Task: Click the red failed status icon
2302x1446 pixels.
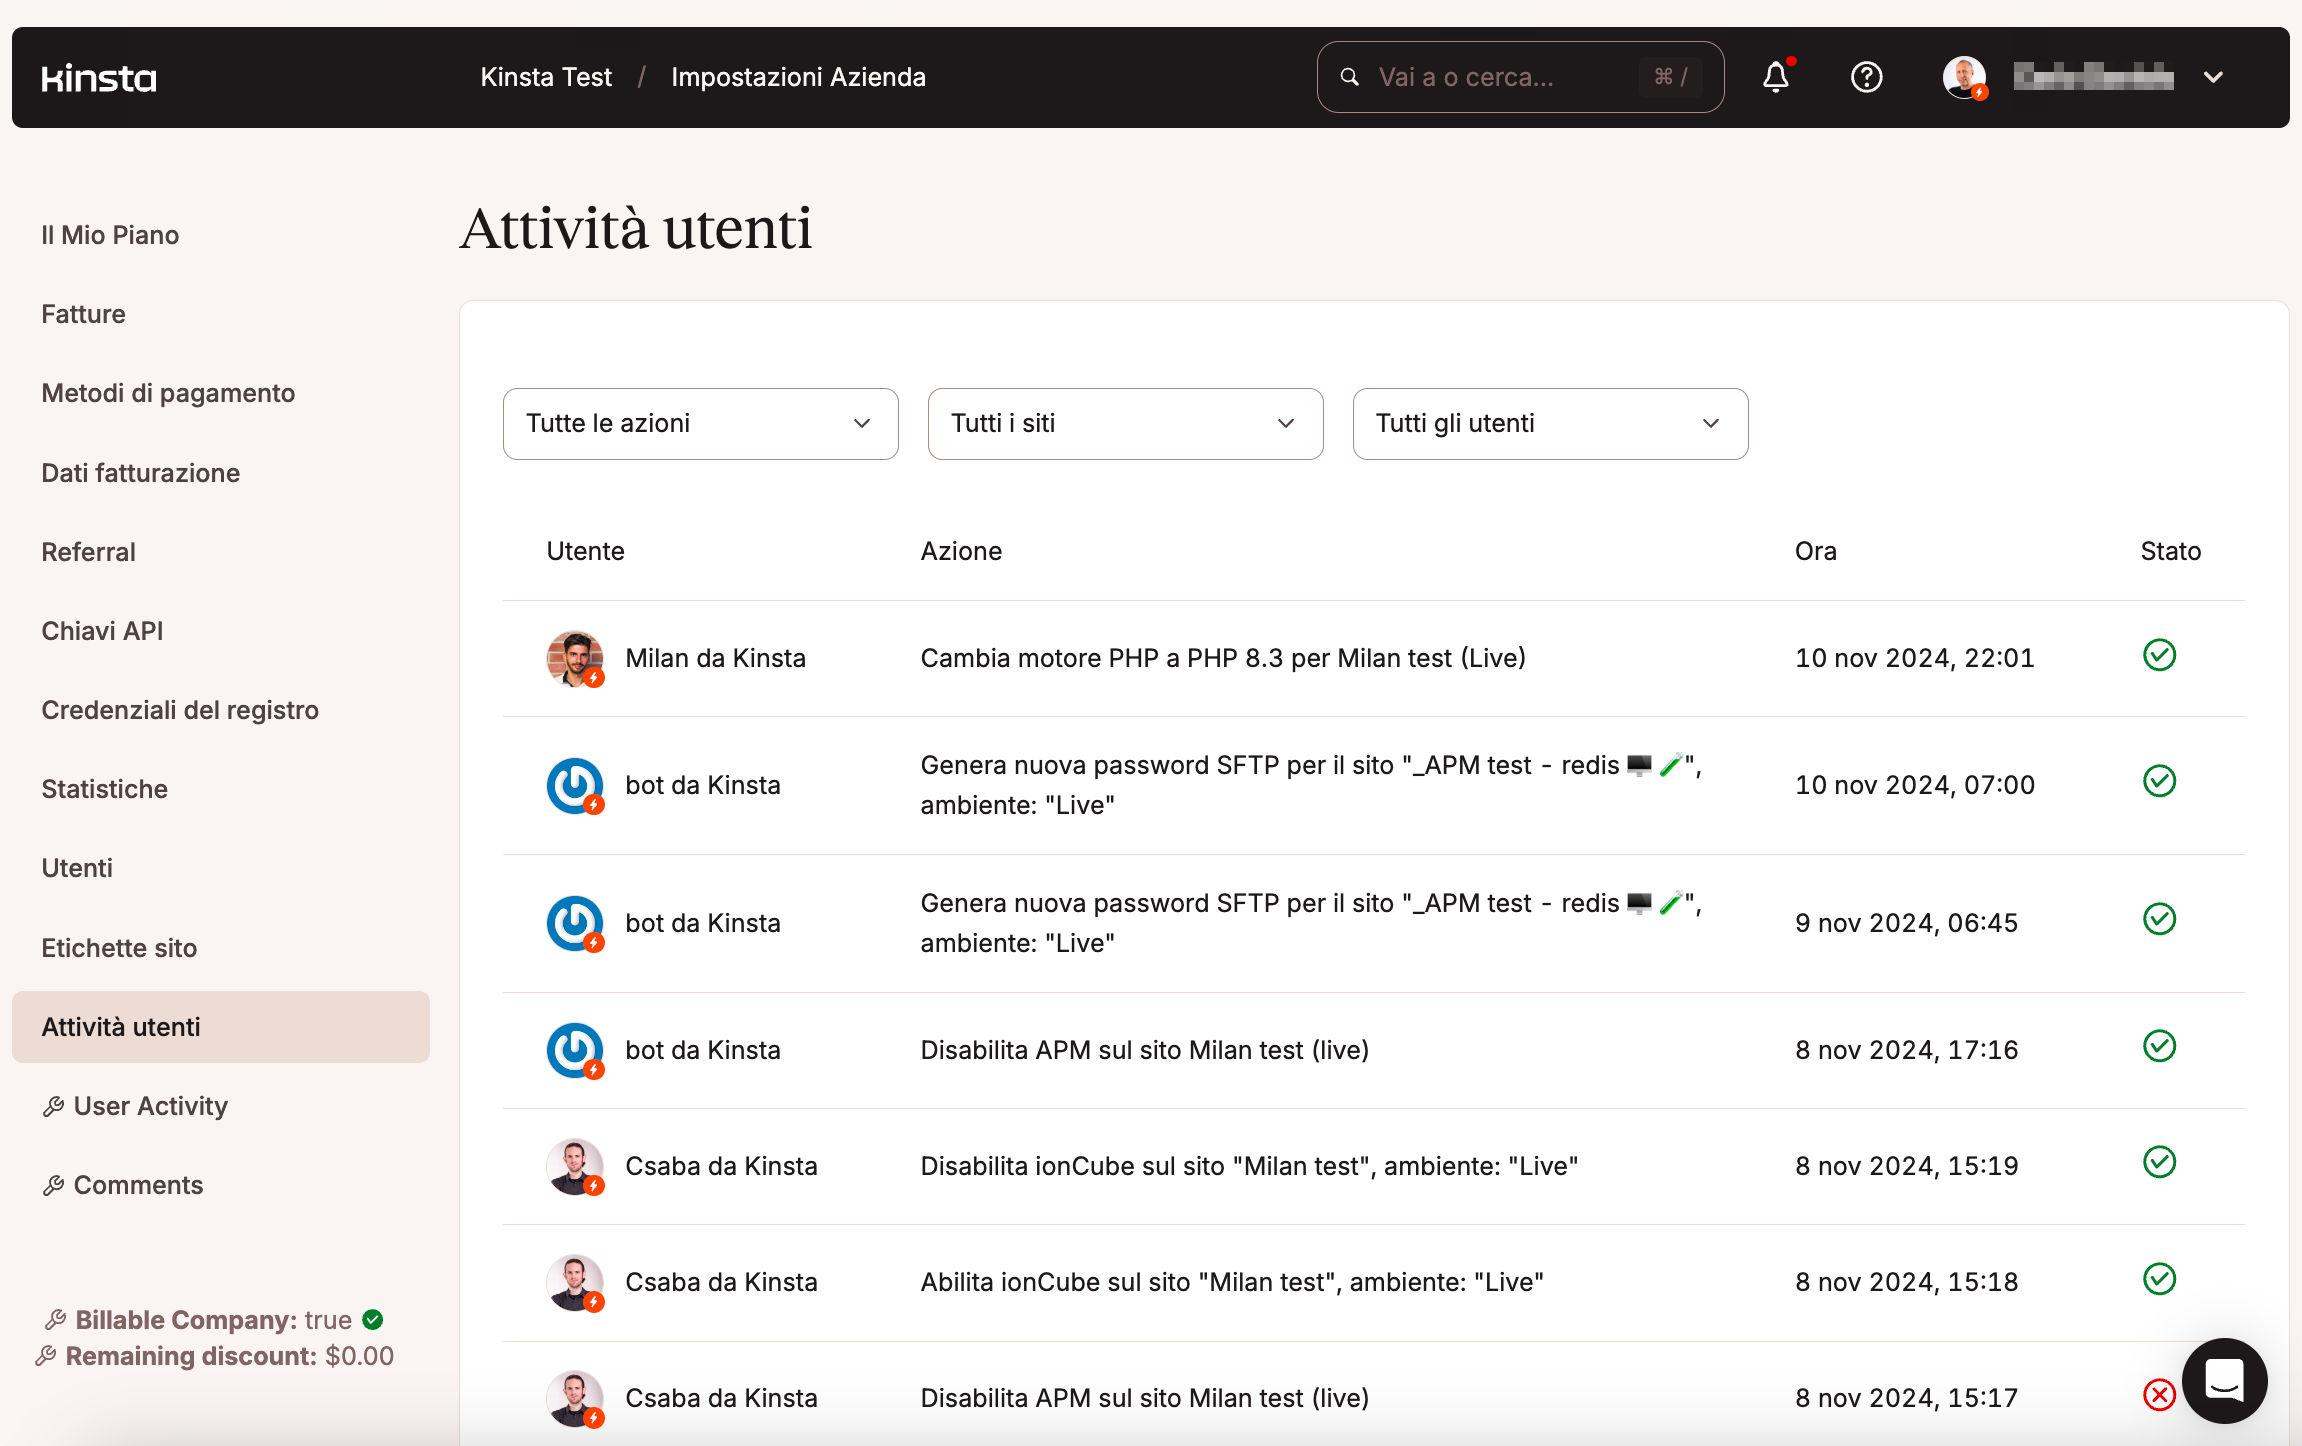Action: (2159, 1394)
